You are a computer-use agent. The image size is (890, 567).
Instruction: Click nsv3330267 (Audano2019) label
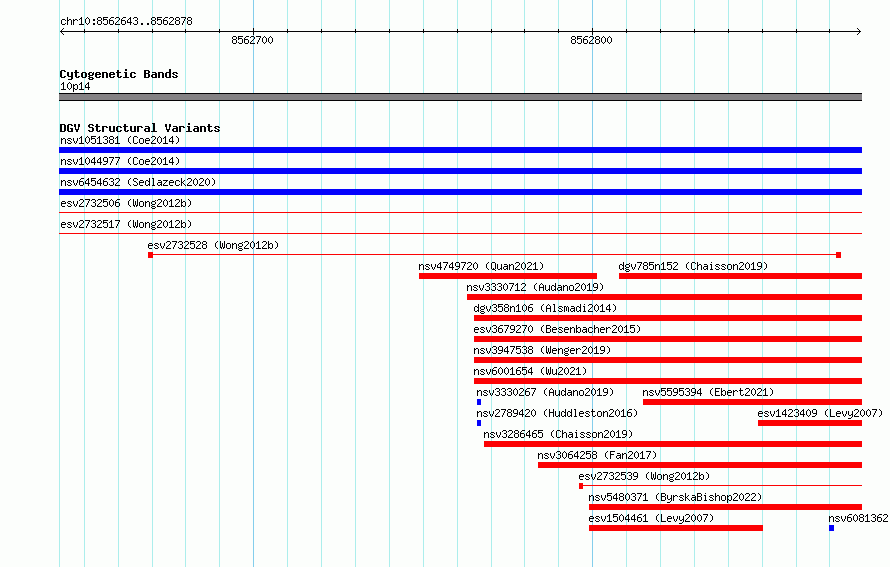(x=545, y=392)
